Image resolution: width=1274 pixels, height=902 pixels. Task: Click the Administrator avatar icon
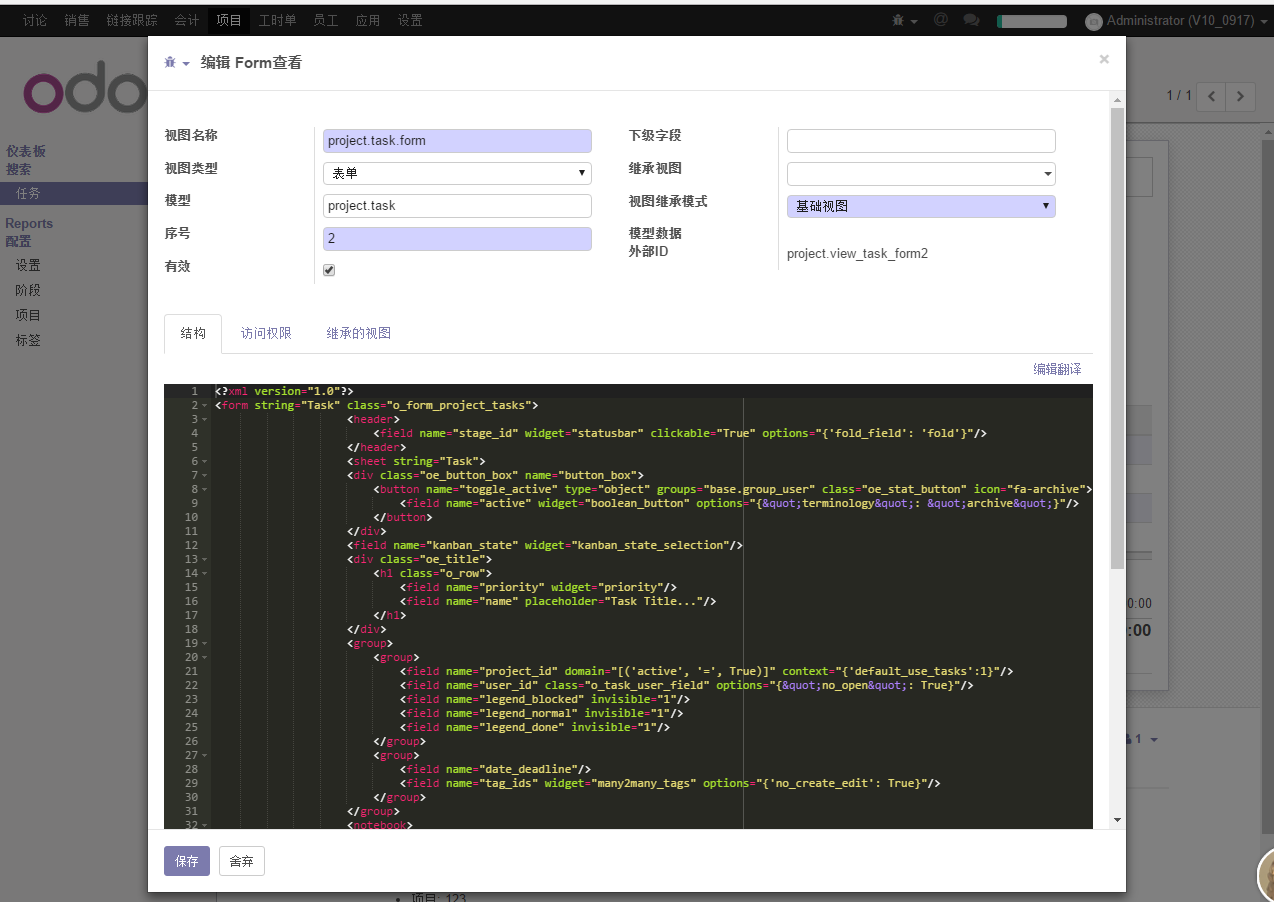(1093, 21)
